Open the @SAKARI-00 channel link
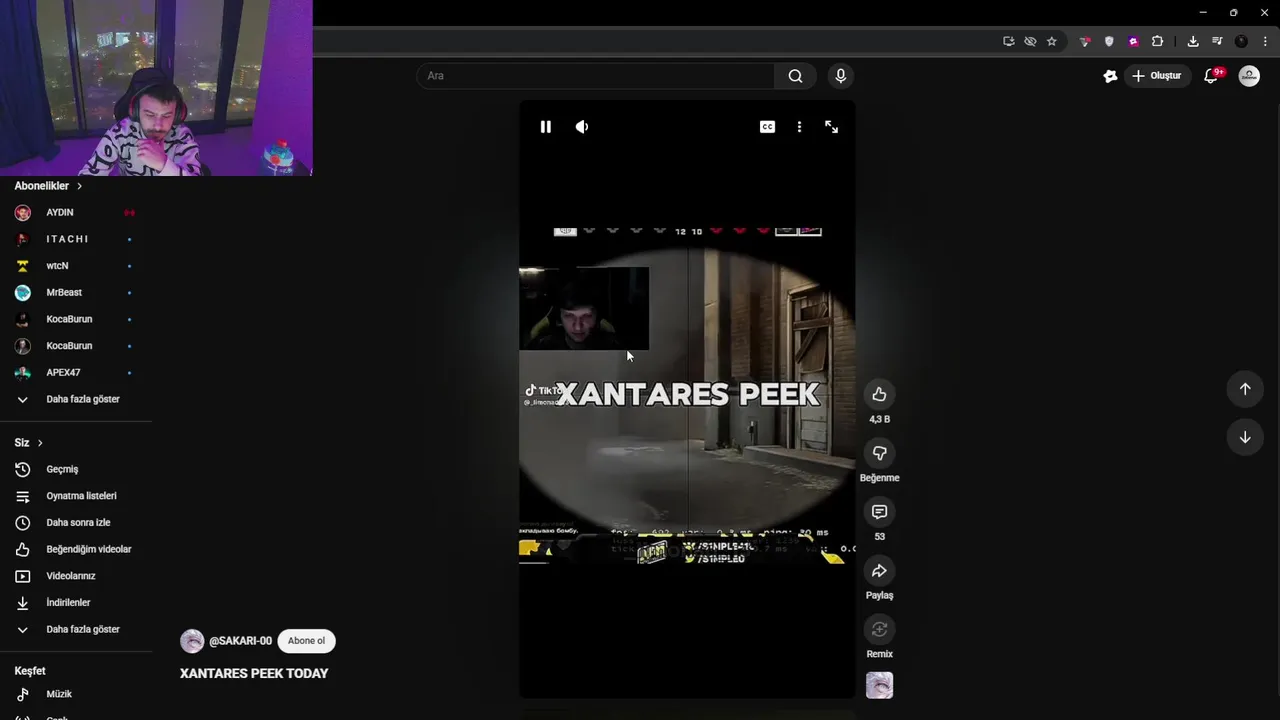1280x720 pixels. coord(240,641)
